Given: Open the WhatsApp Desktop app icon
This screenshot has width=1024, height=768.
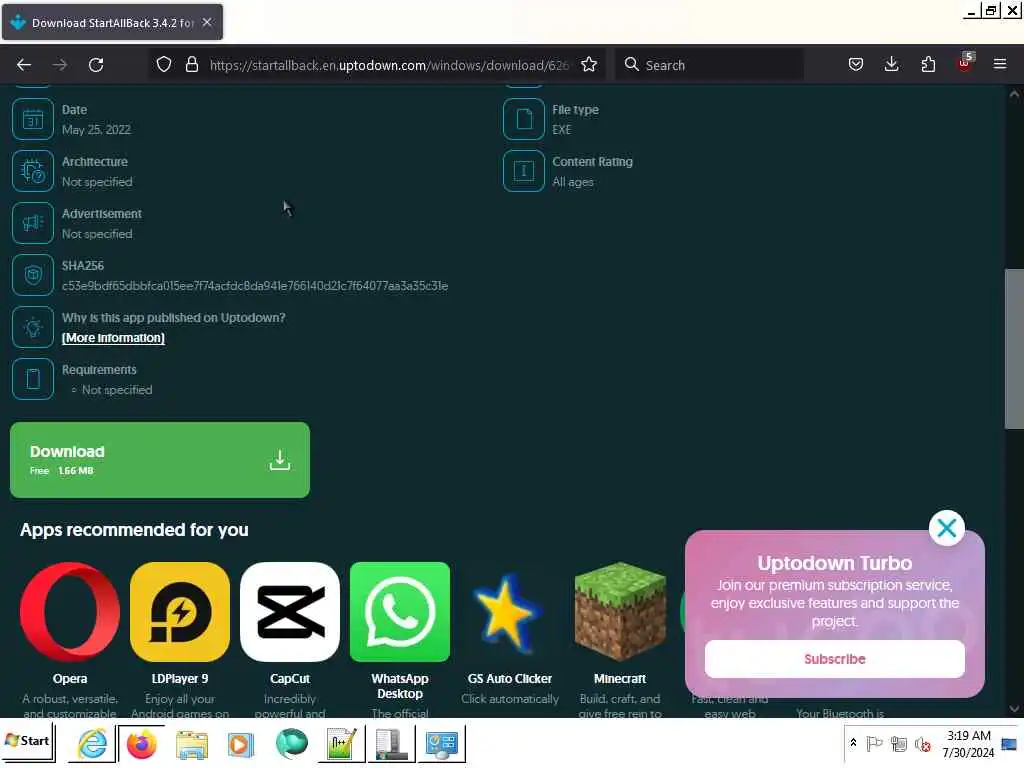Looking at the screenshot, I should pos(400,612).
